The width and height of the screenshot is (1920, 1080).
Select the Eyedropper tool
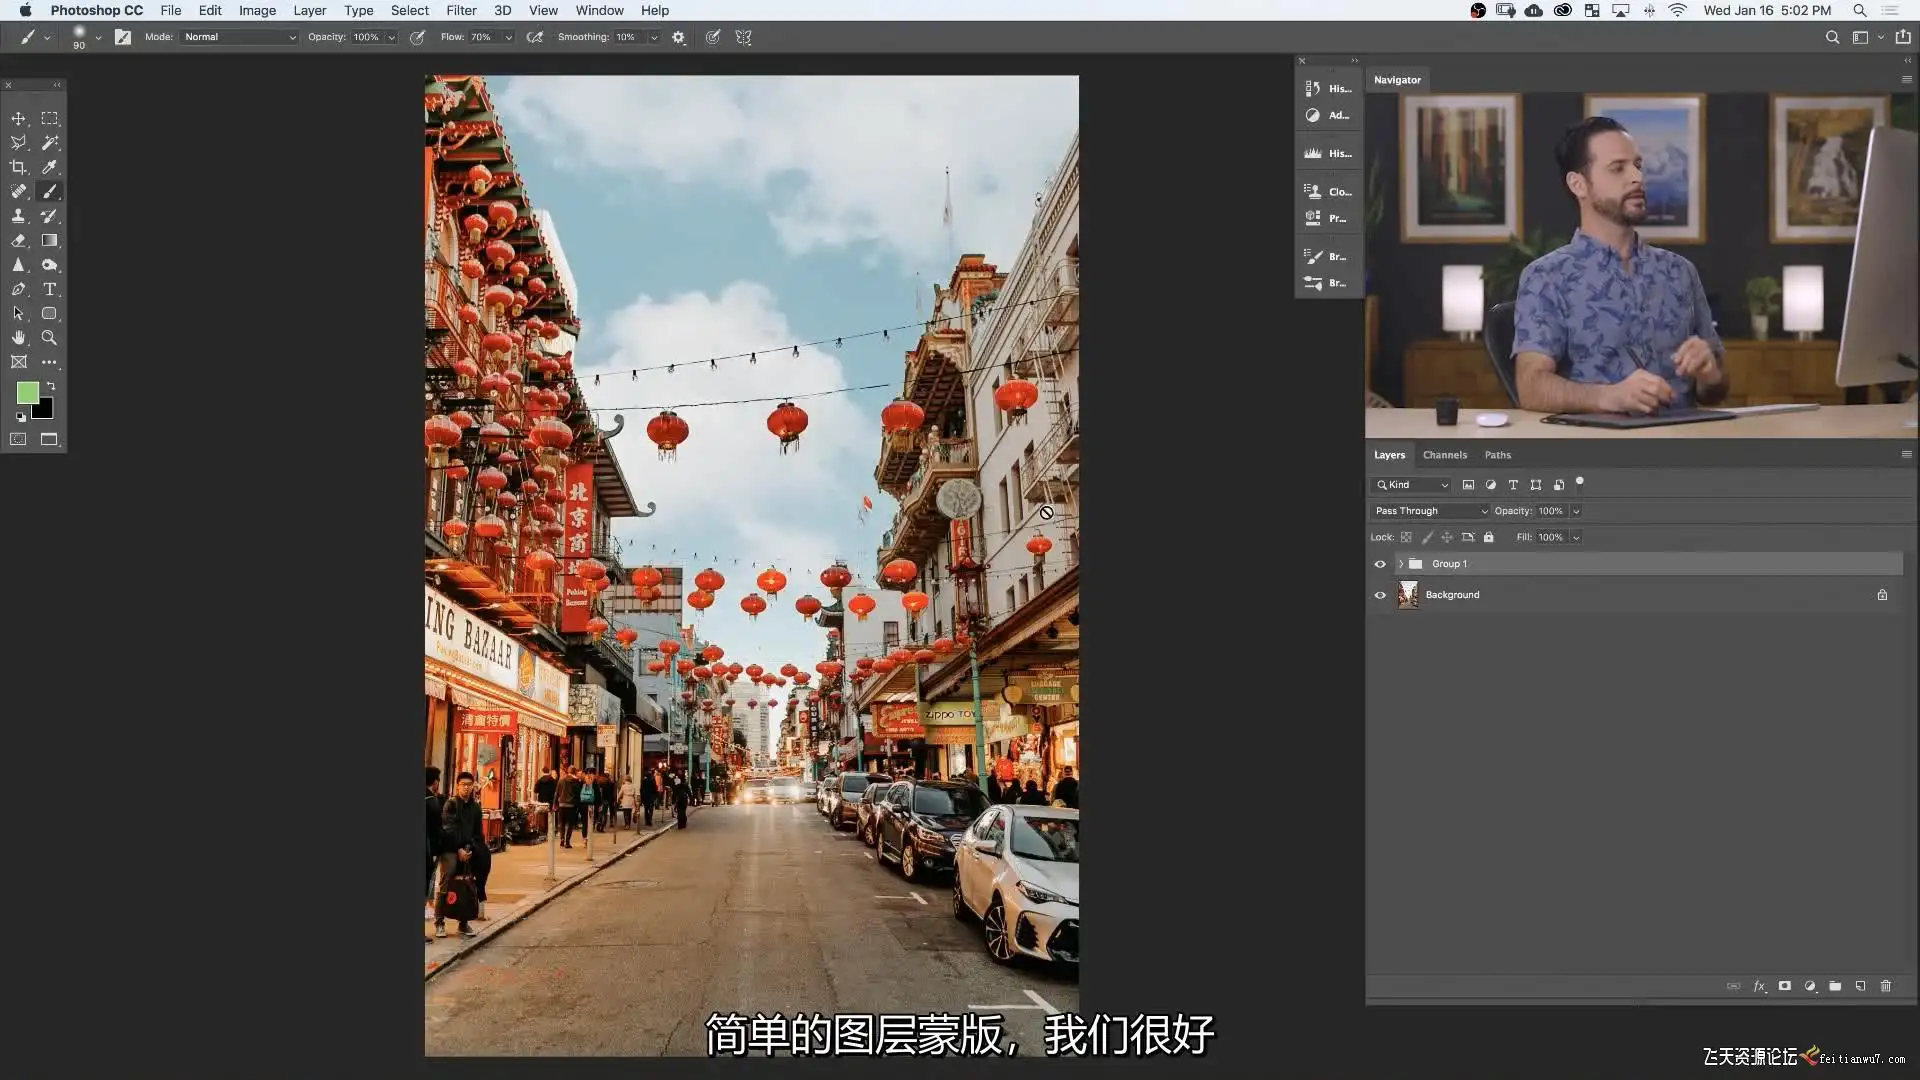(49, 167)
